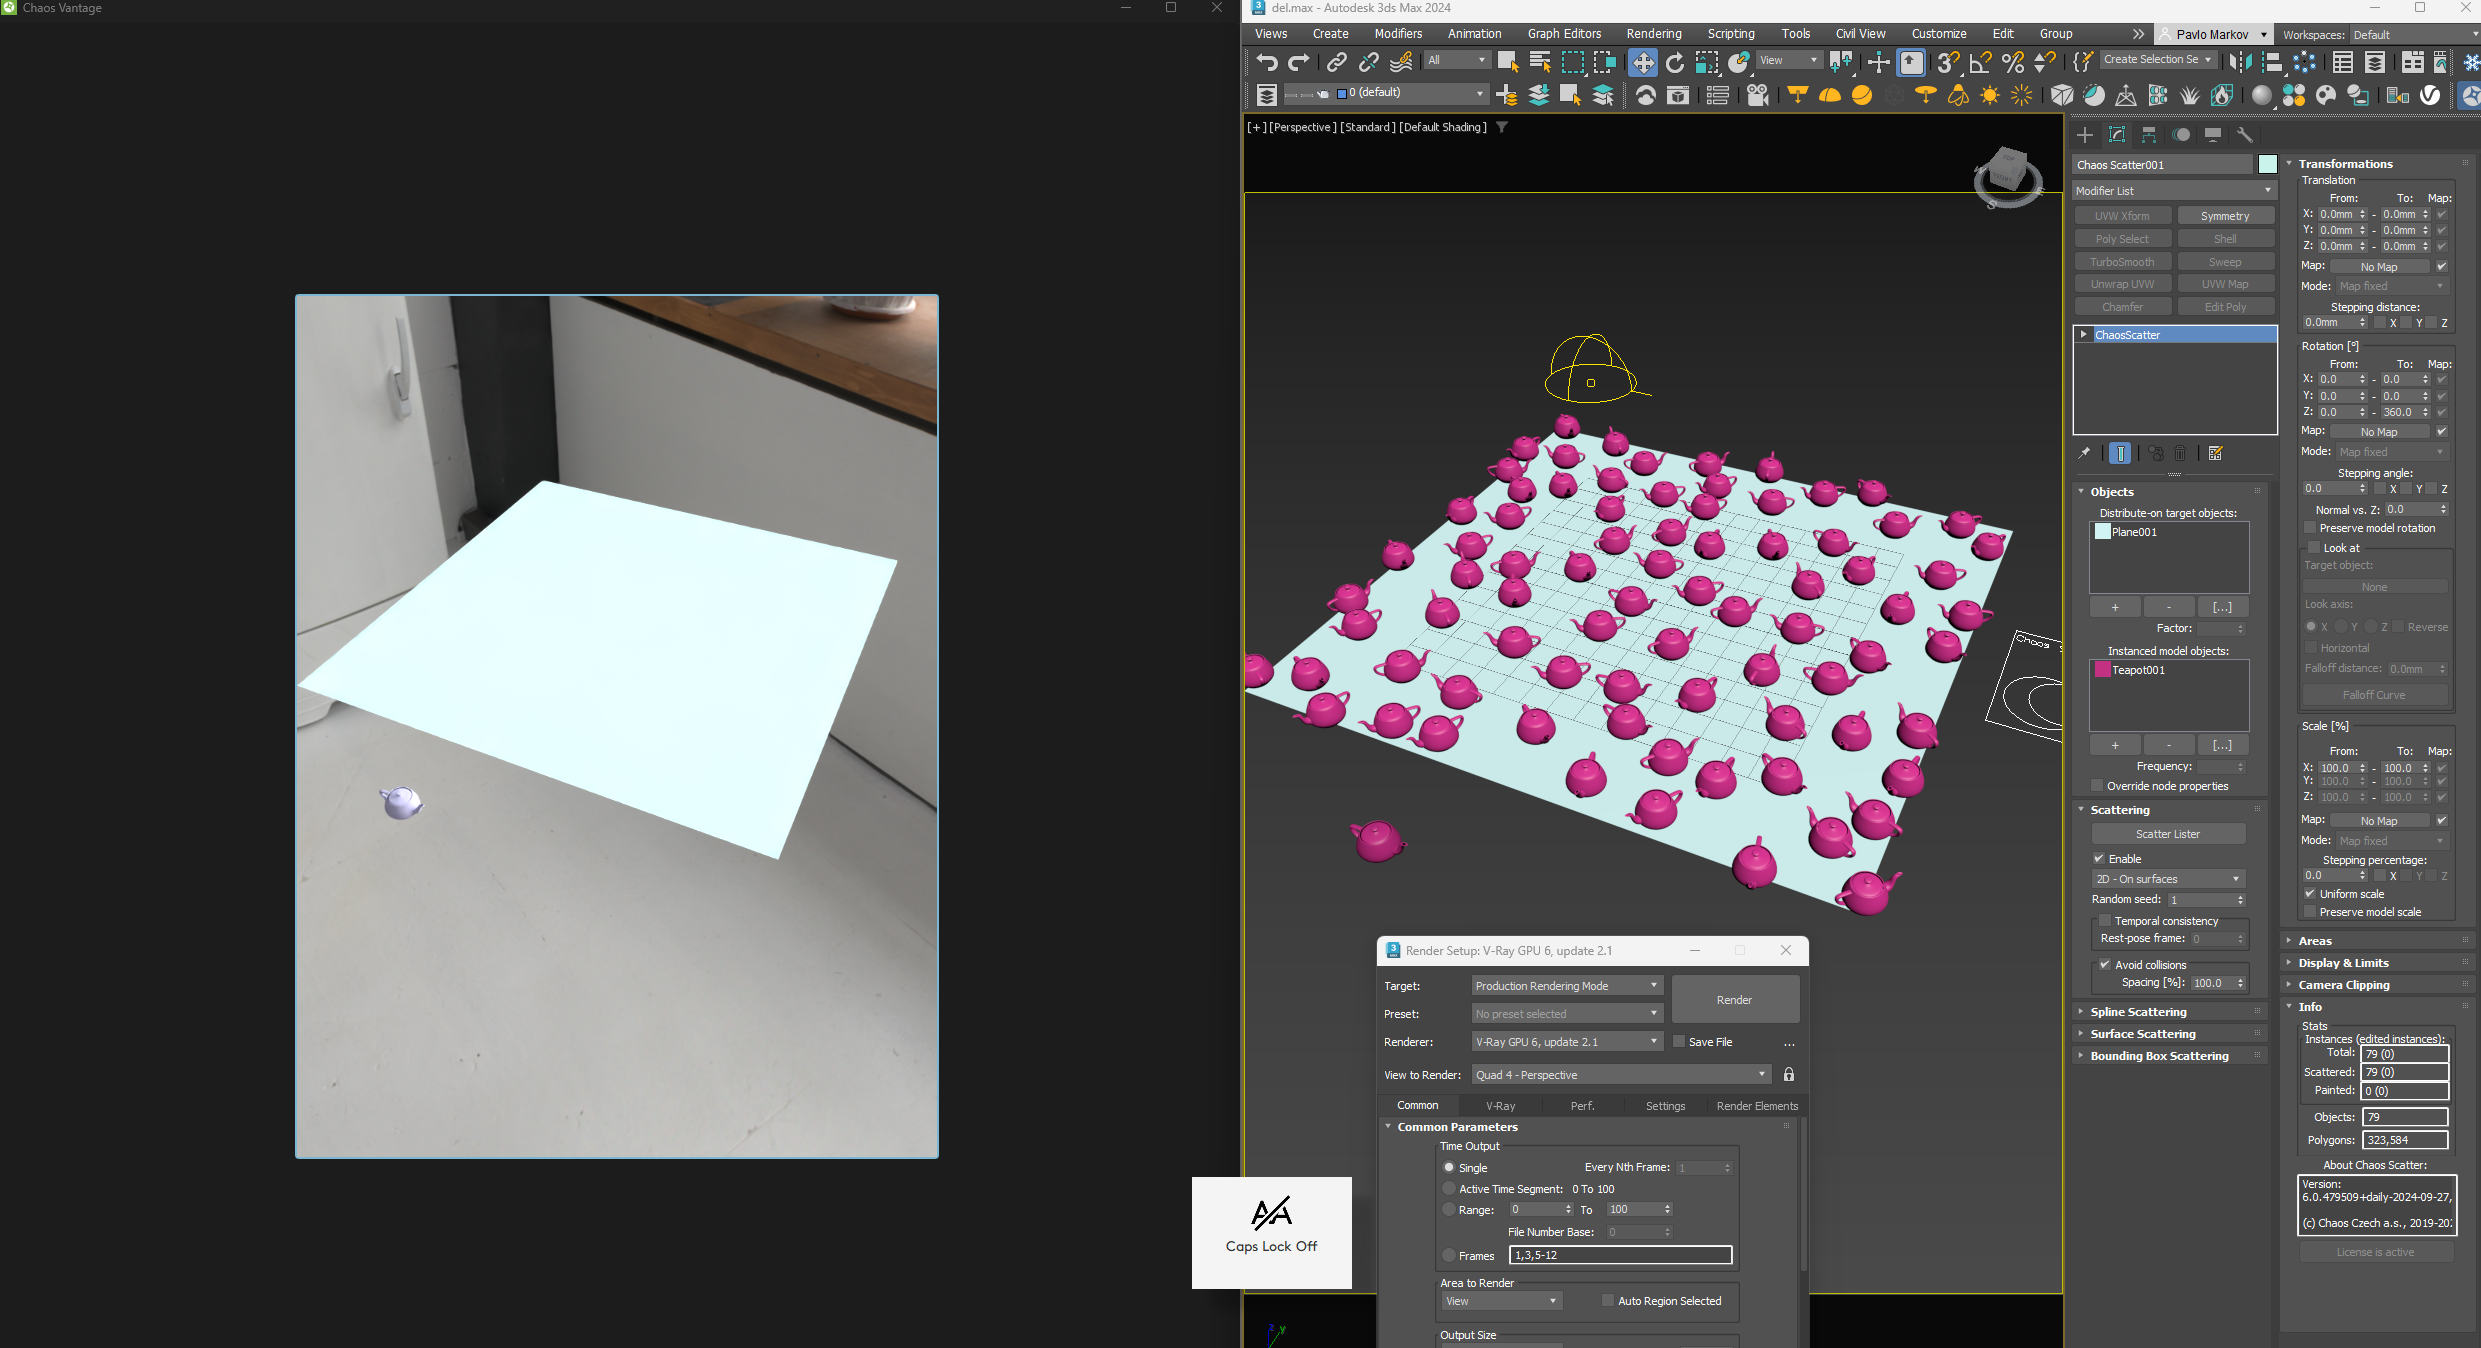2481x1348 pixels.
Task: Toggle Avoid collisions checkbox
Action: tap(2105, 965)
